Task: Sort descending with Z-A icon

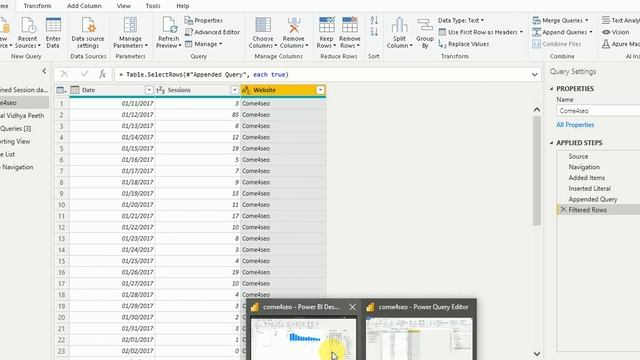Action: 374,32
